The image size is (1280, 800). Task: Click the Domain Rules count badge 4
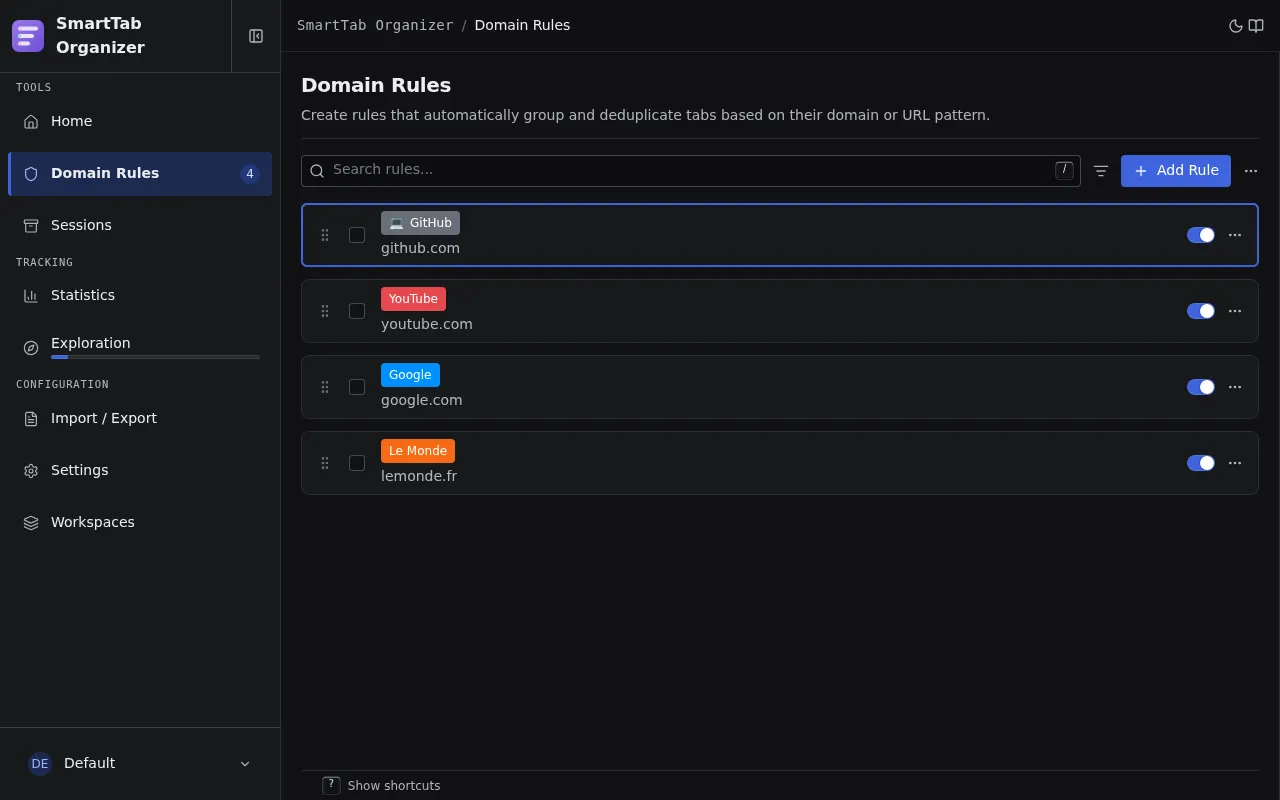click(250, 174)
